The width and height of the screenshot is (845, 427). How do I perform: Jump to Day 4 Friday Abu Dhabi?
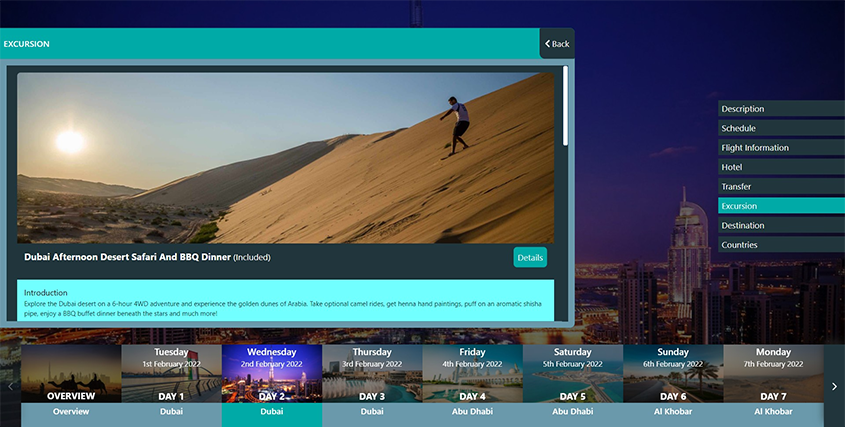pos(472,380)
